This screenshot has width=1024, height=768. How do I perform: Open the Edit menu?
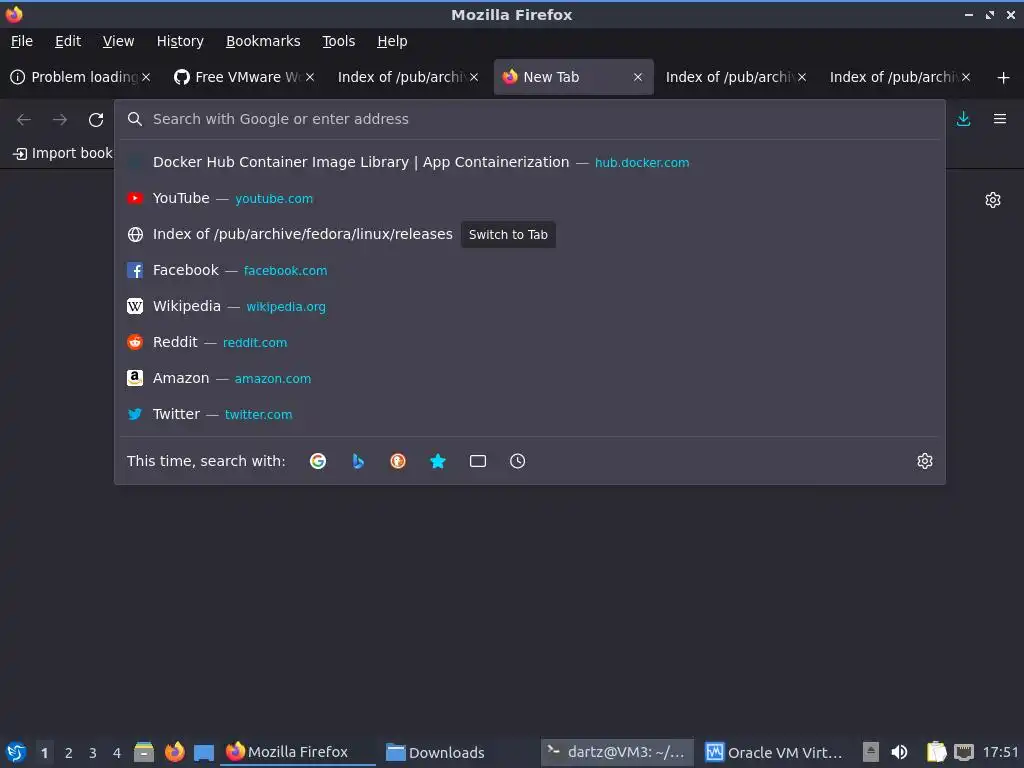pyautogui.click(x=68, y=41)
